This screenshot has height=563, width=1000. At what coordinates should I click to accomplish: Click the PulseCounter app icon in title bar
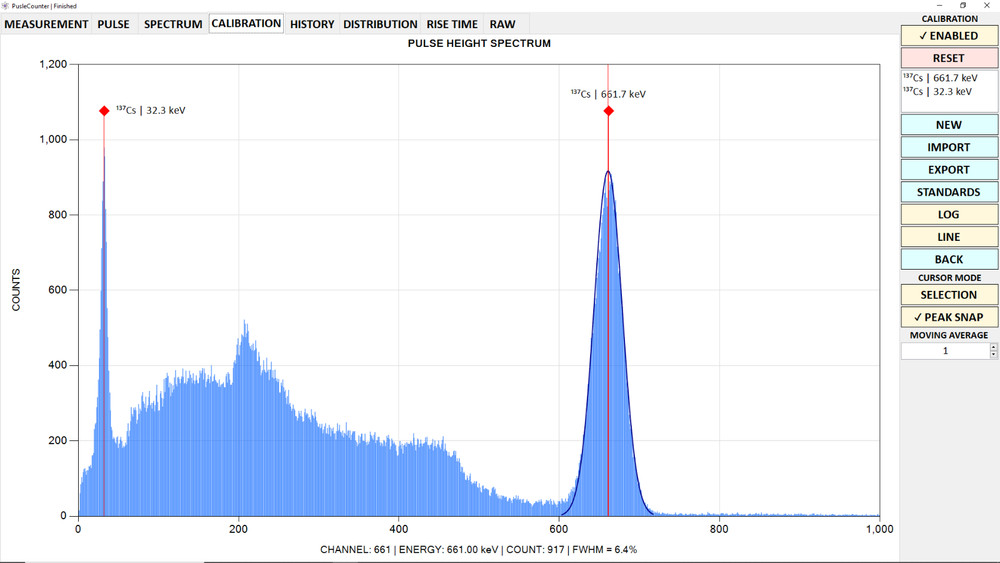point(6,6)
